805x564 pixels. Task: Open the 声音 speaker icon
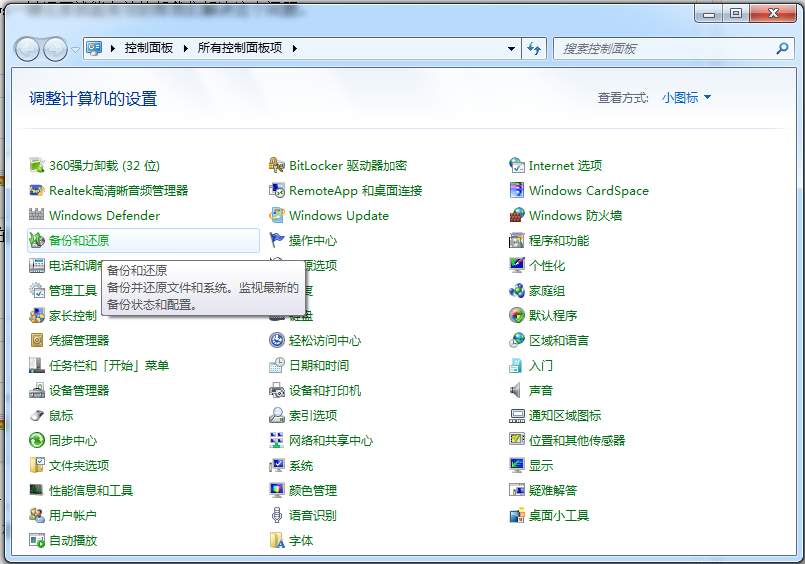click(517, 390)
